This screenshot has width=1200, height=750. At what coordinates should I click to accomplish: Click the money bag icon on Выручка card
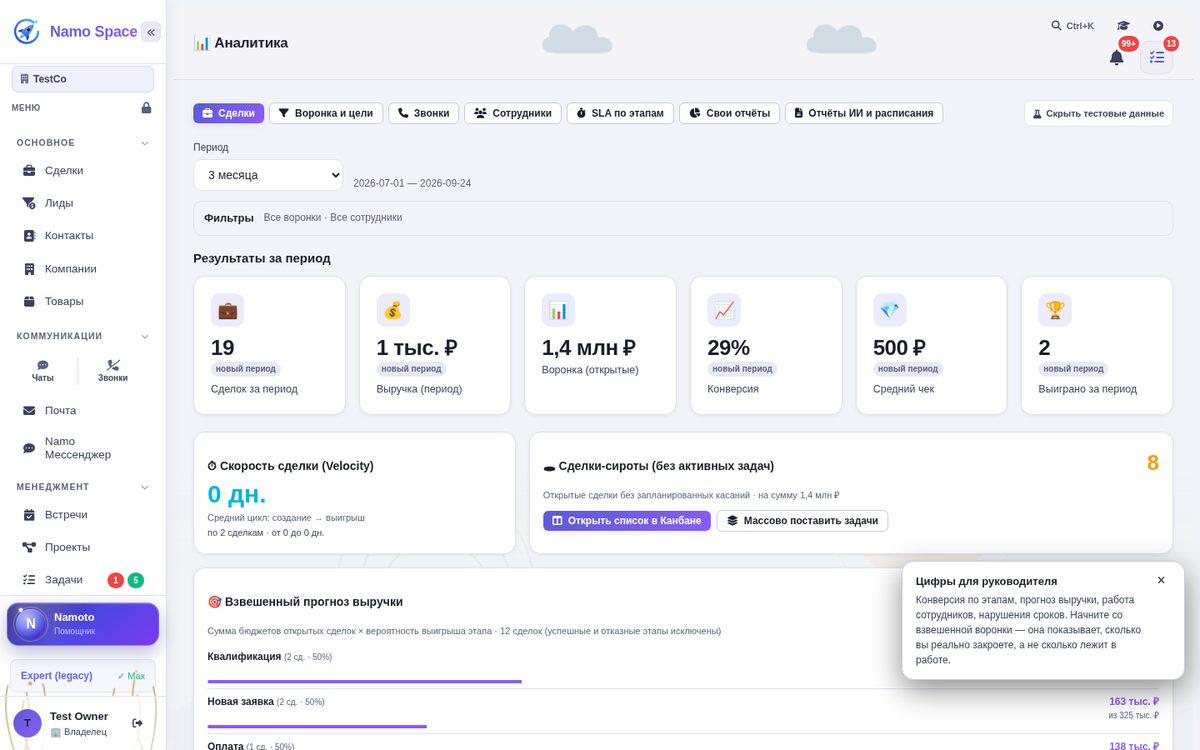click(x=393, y=310)
